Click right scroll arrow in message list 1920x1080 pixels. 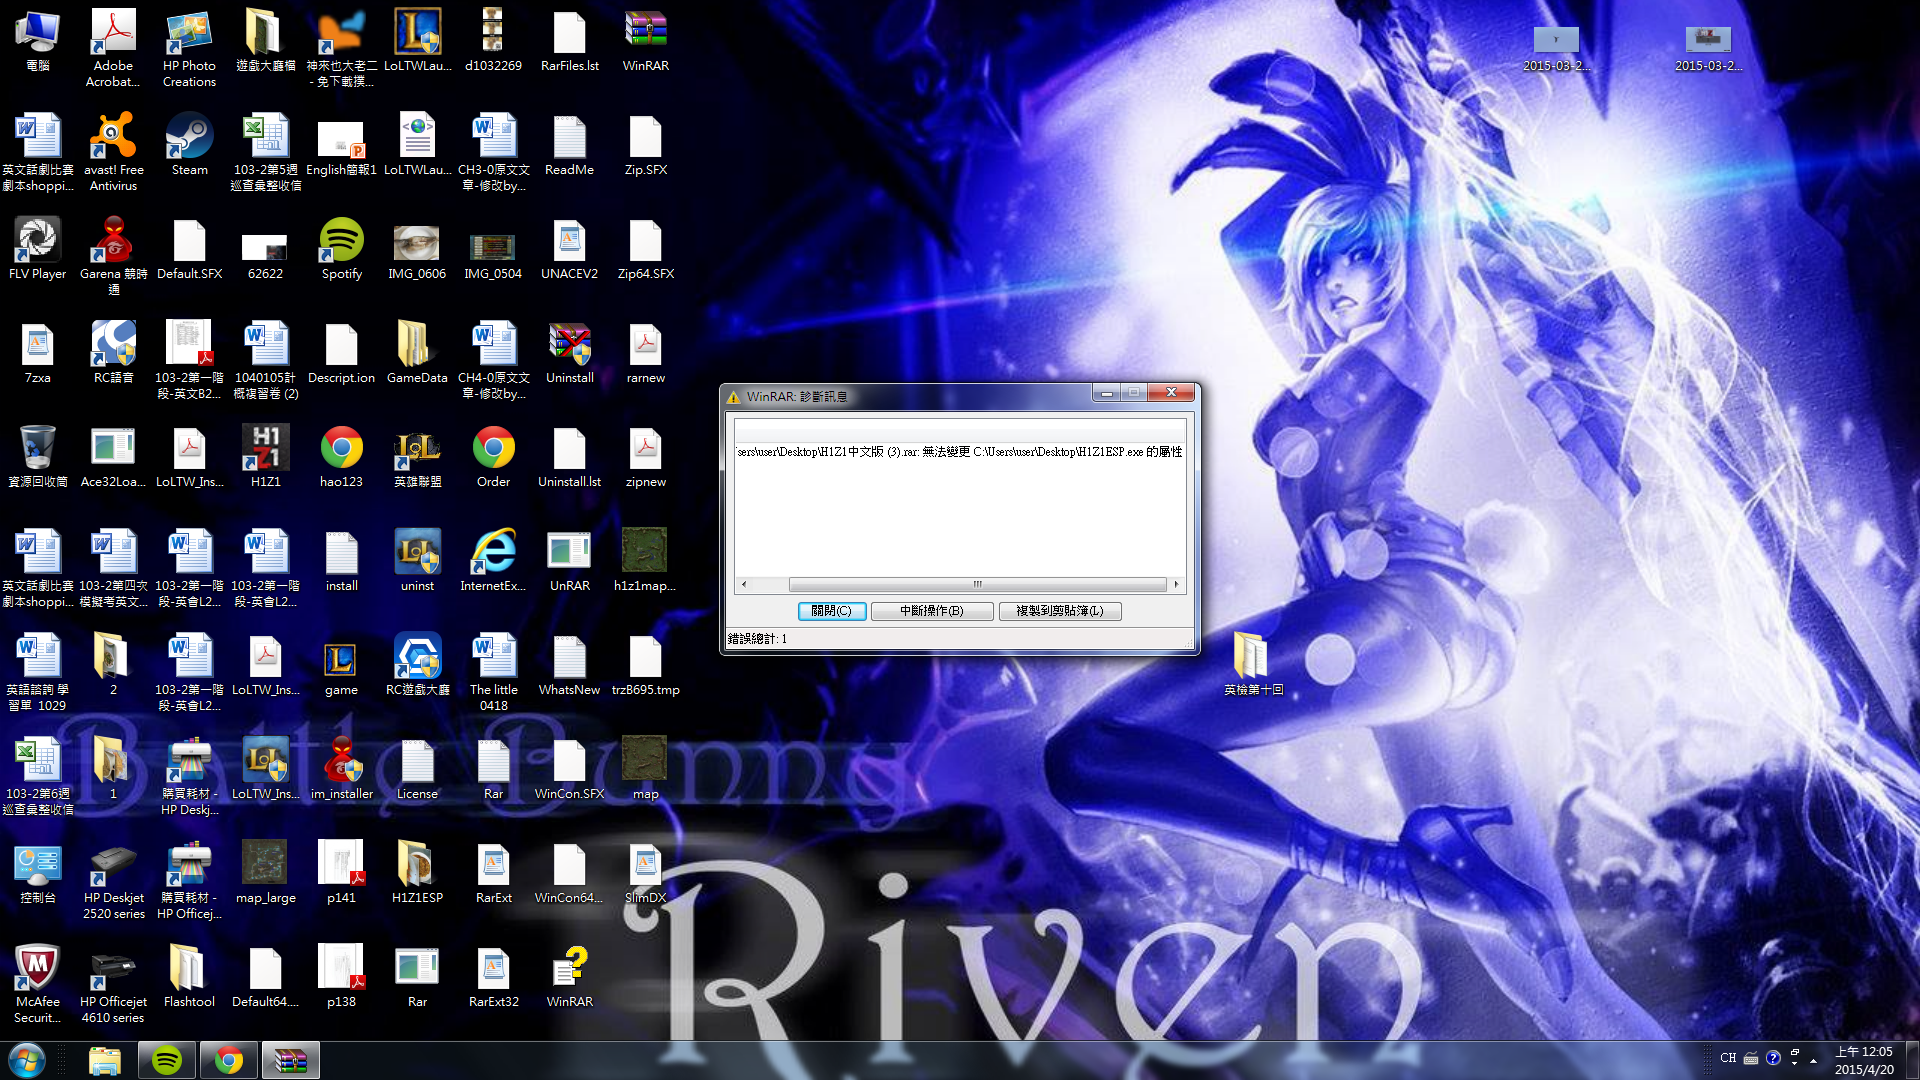(1176, 584)
